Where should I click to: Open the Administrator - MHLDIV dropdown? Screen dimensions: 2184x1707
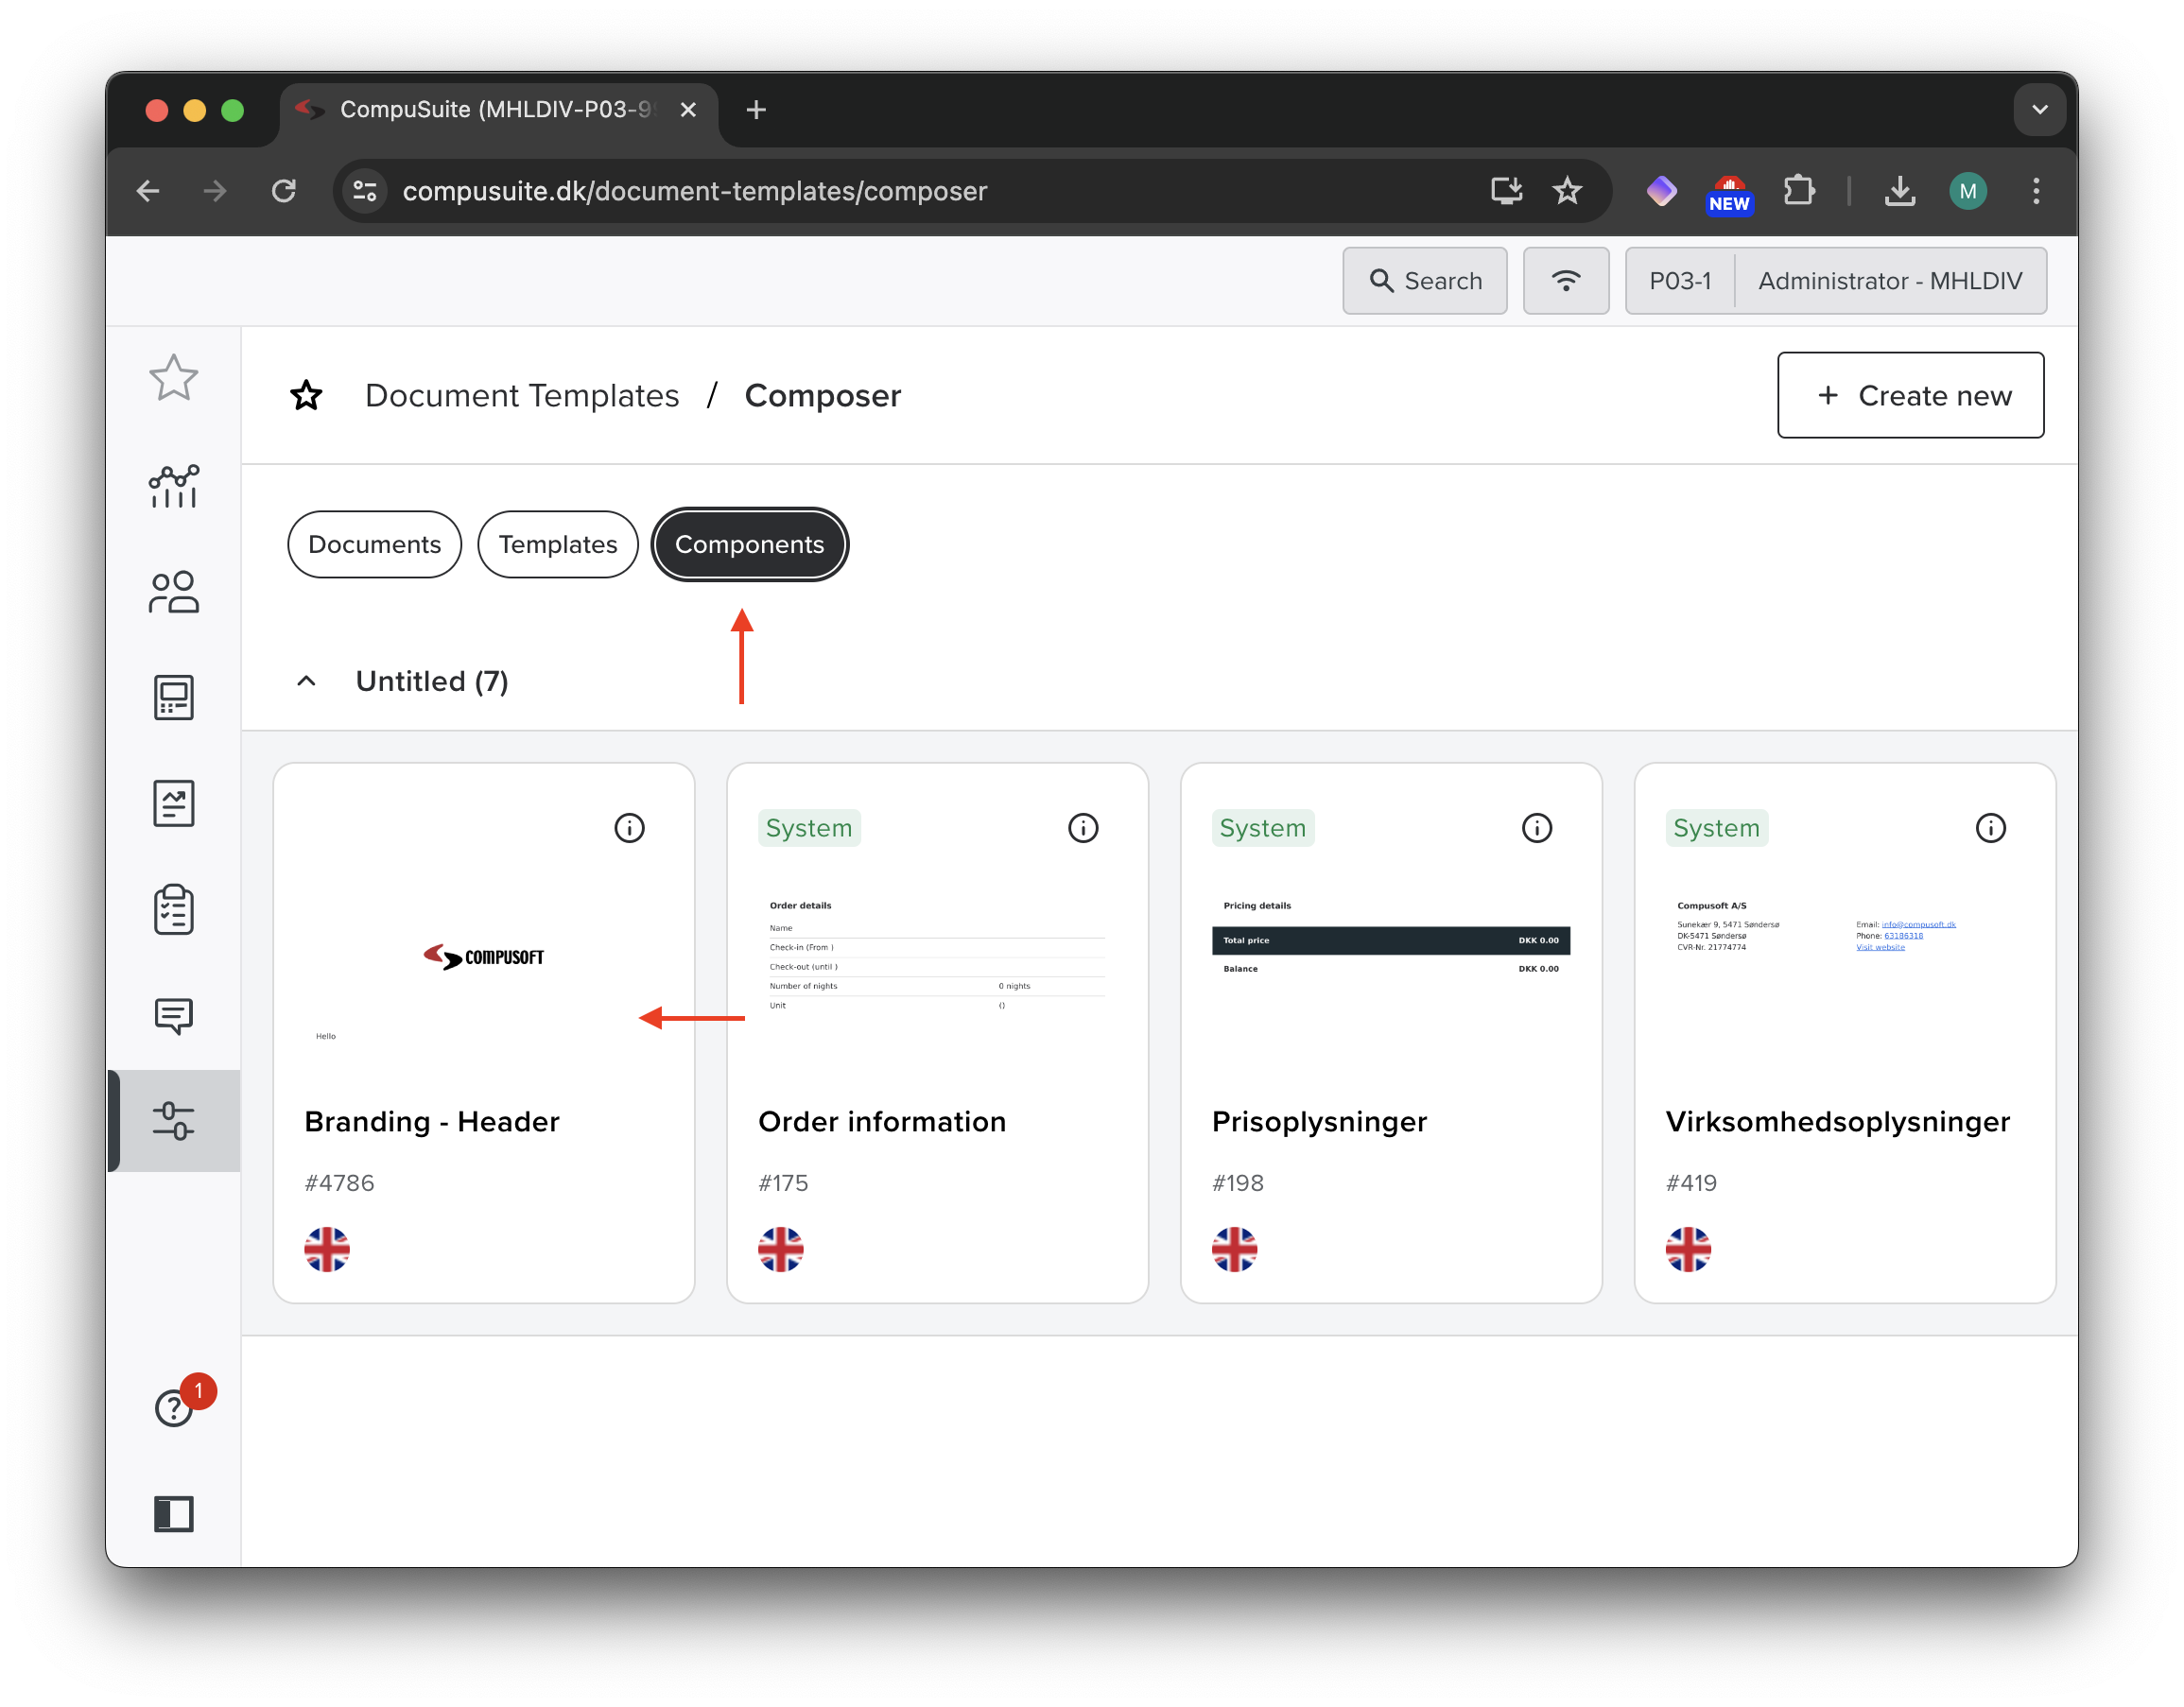(1889, 281)
